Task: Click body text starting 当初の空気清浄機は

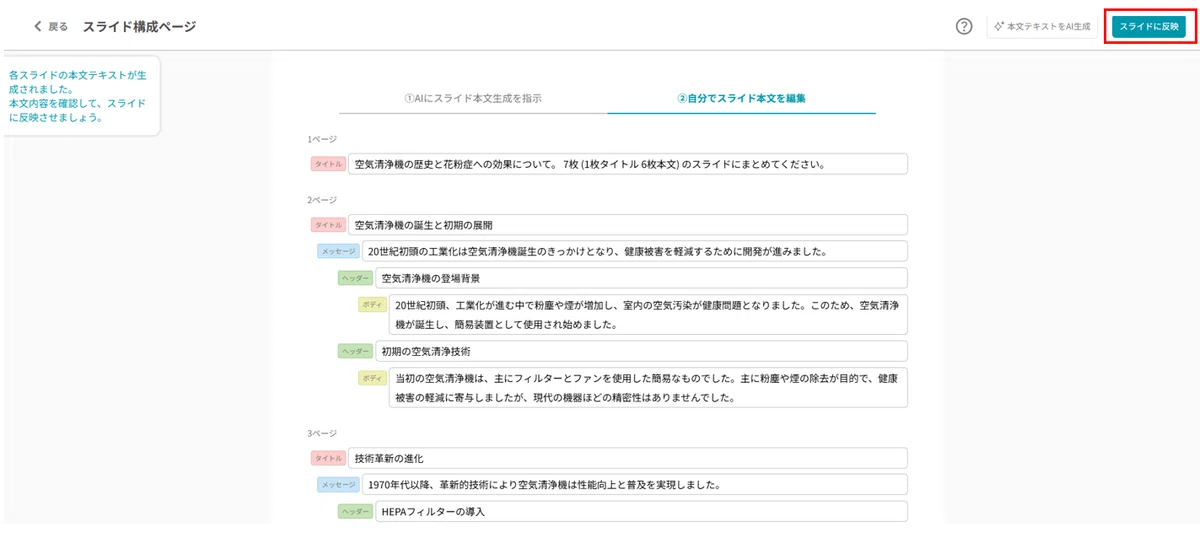Action: [649, 388]
